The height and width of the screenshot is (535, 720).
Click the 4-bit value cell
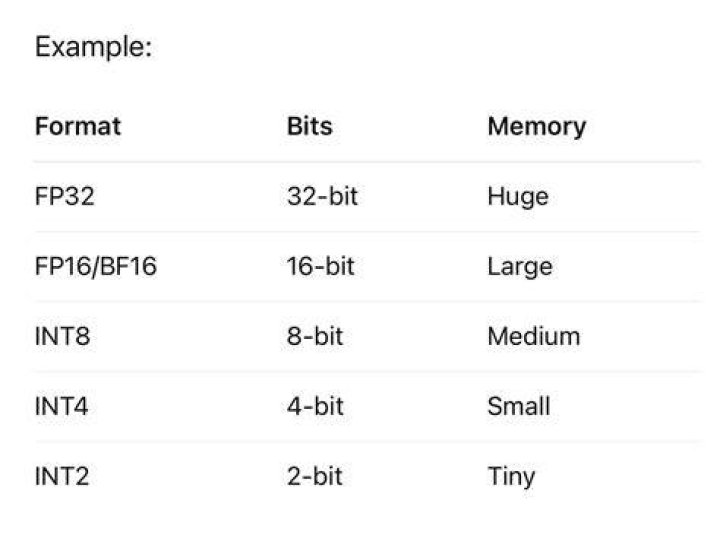click(x=315, y=406)
